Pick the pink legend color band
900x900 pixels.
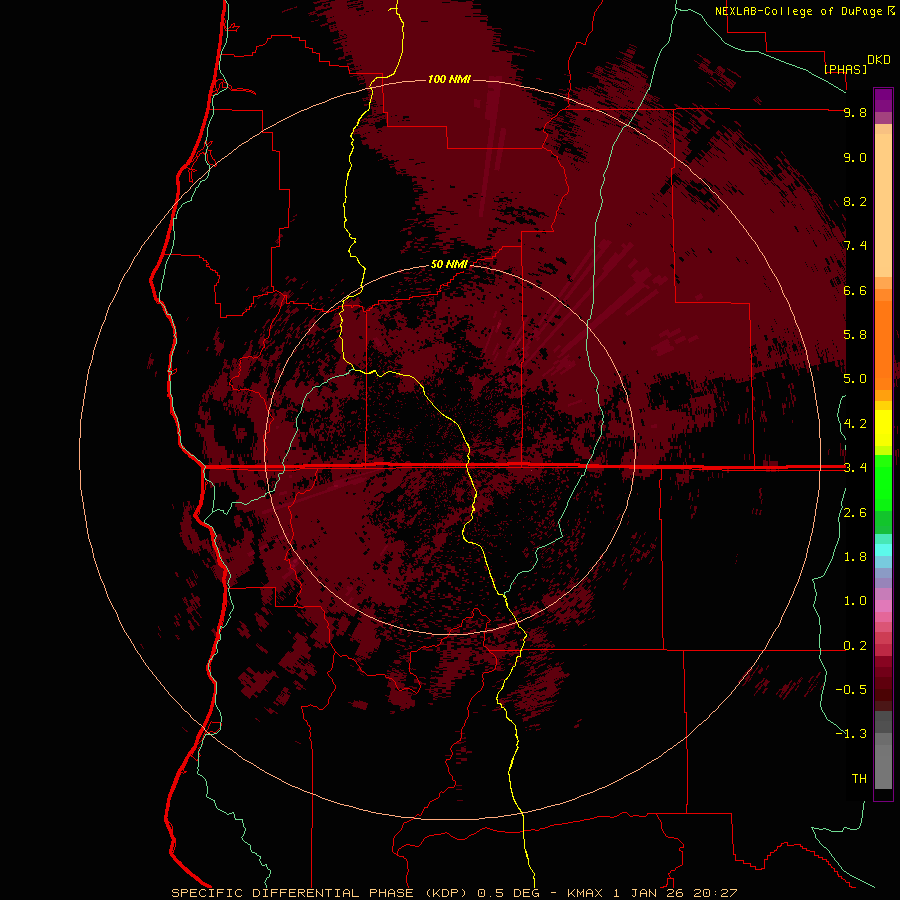tap(883, 606)
